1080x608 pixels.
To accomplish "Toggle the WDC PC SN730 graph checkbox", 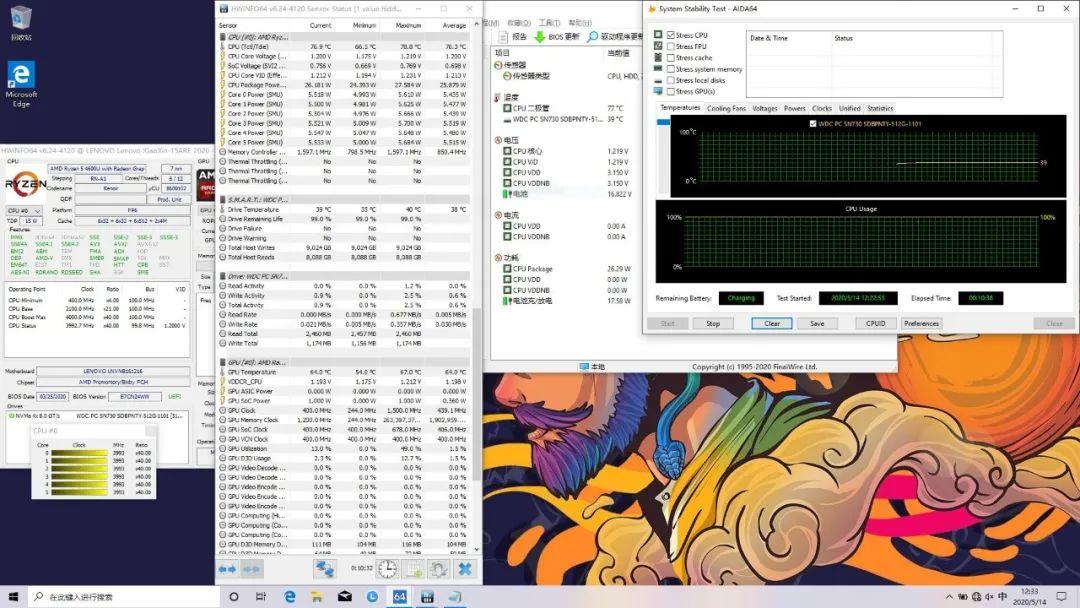I will 813,124.
